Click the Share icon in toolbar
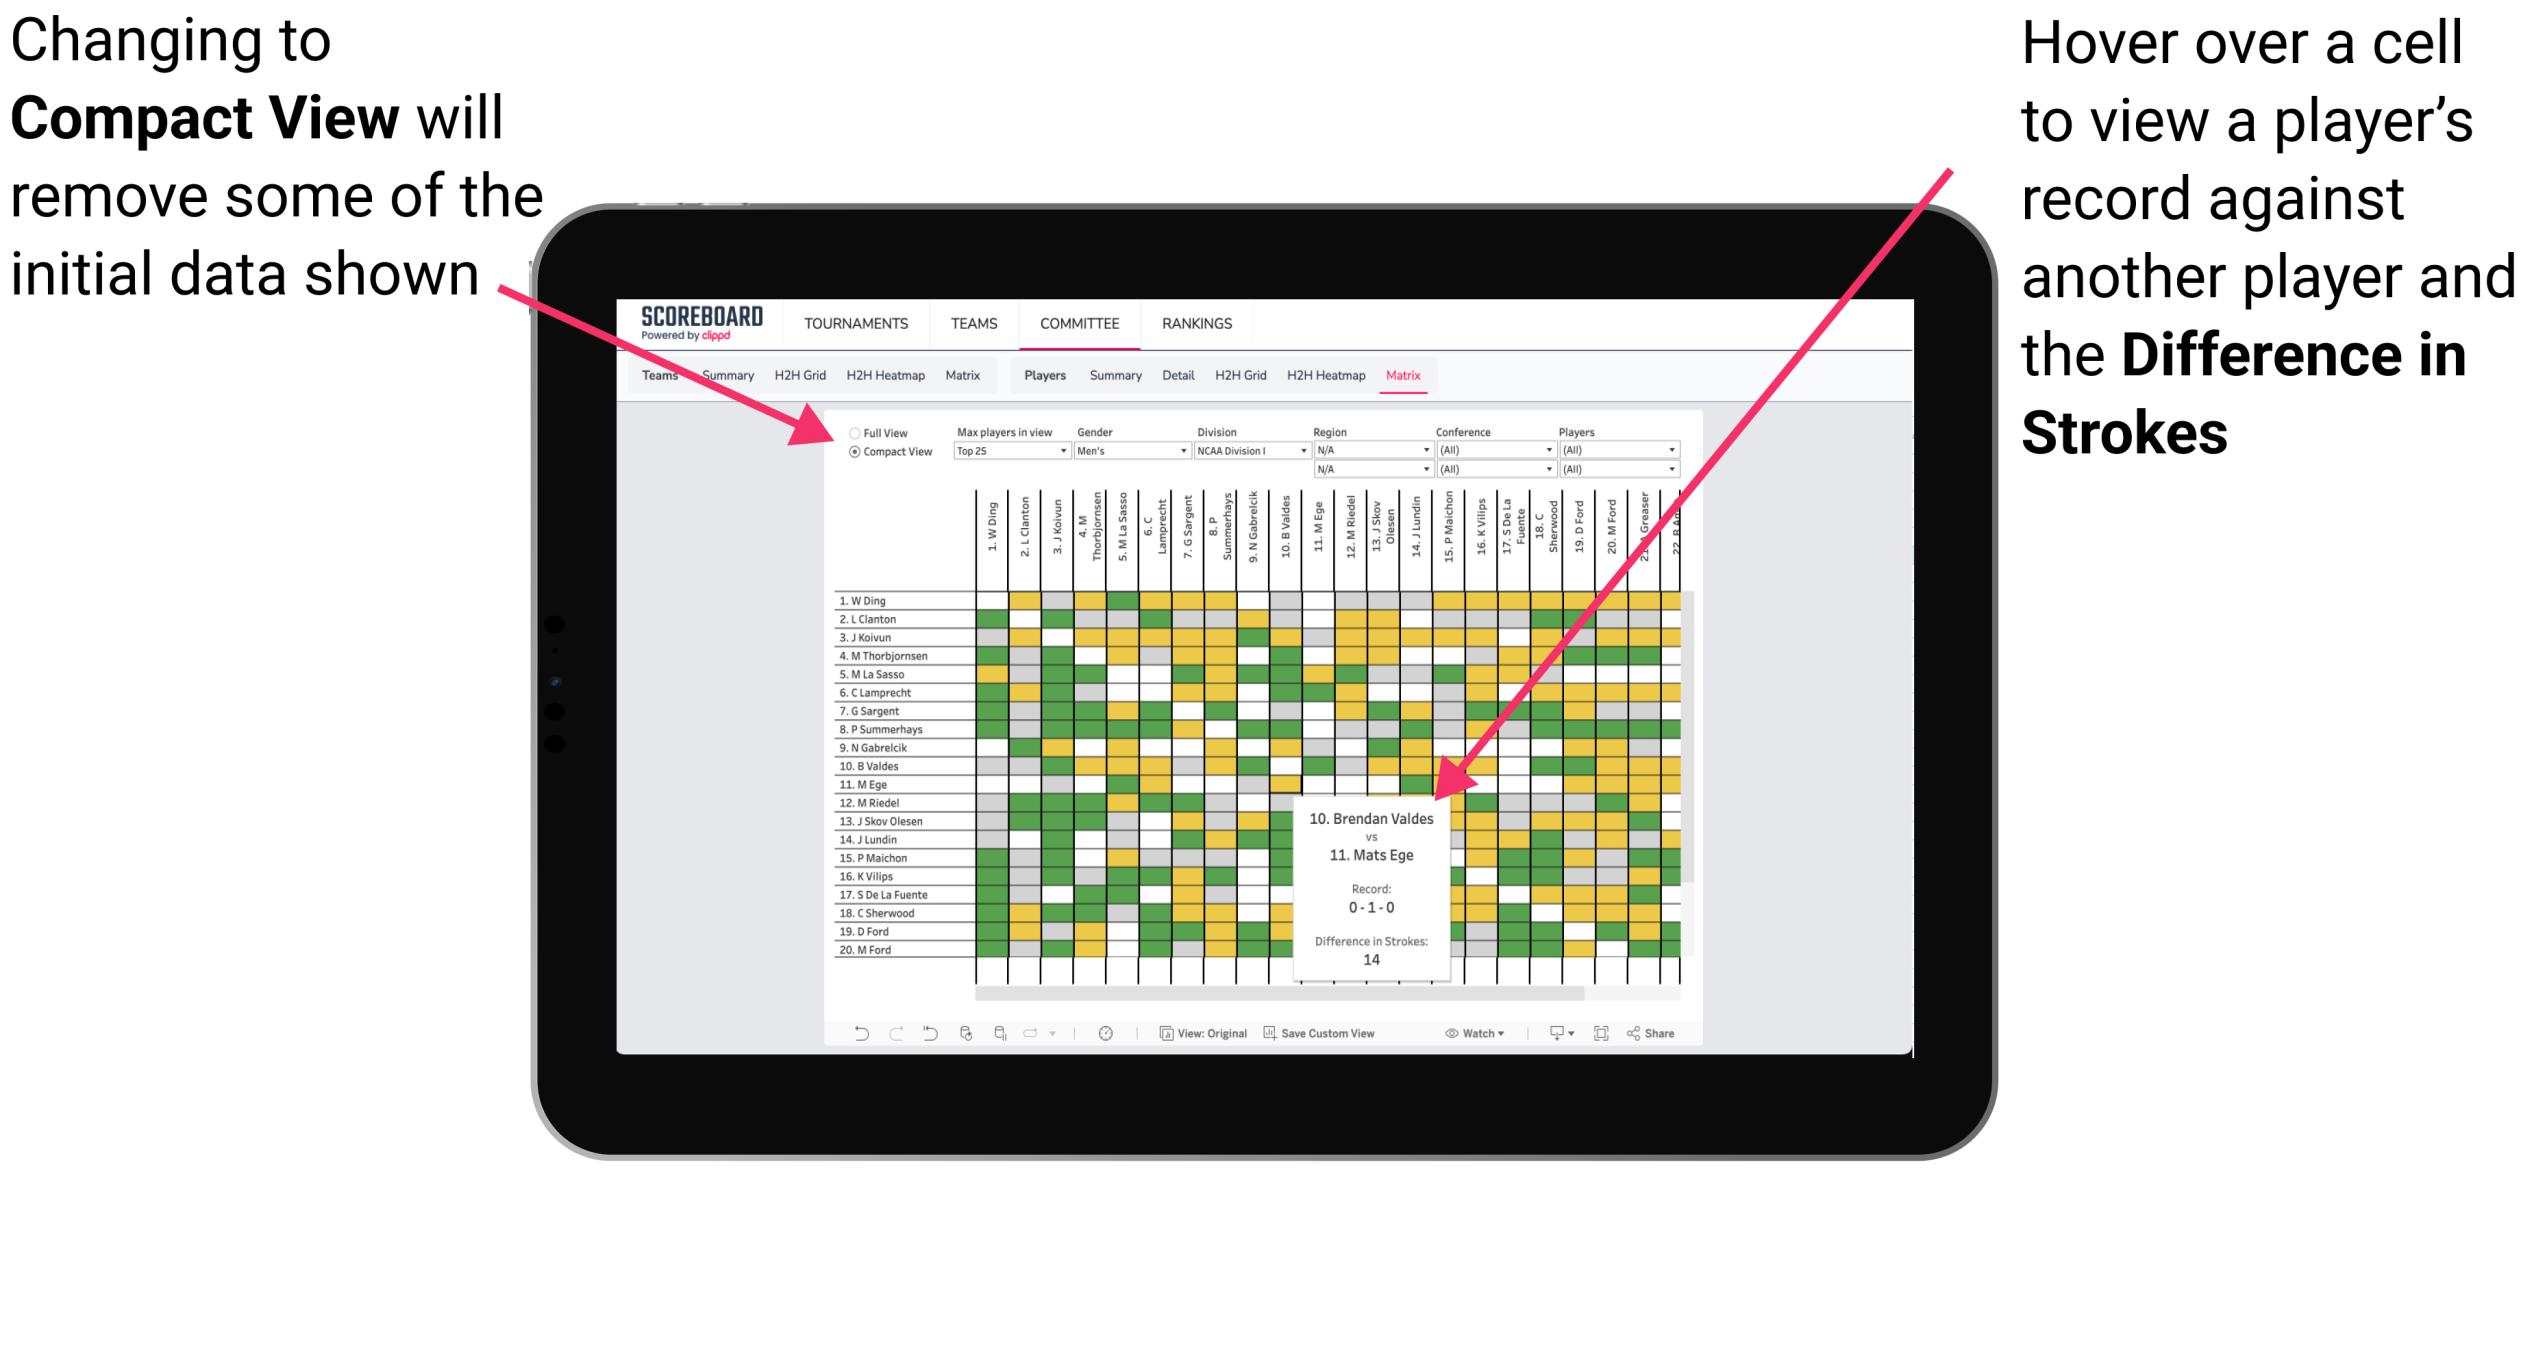The image size is (2521, 1356). pos(1670,1032)
